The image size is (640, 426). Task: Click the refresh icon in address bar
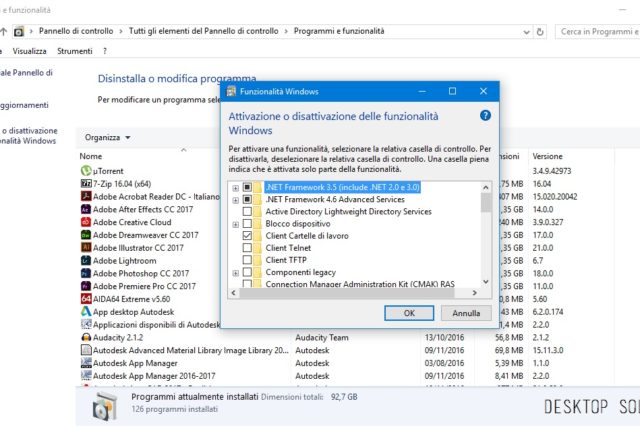(540, 31)
